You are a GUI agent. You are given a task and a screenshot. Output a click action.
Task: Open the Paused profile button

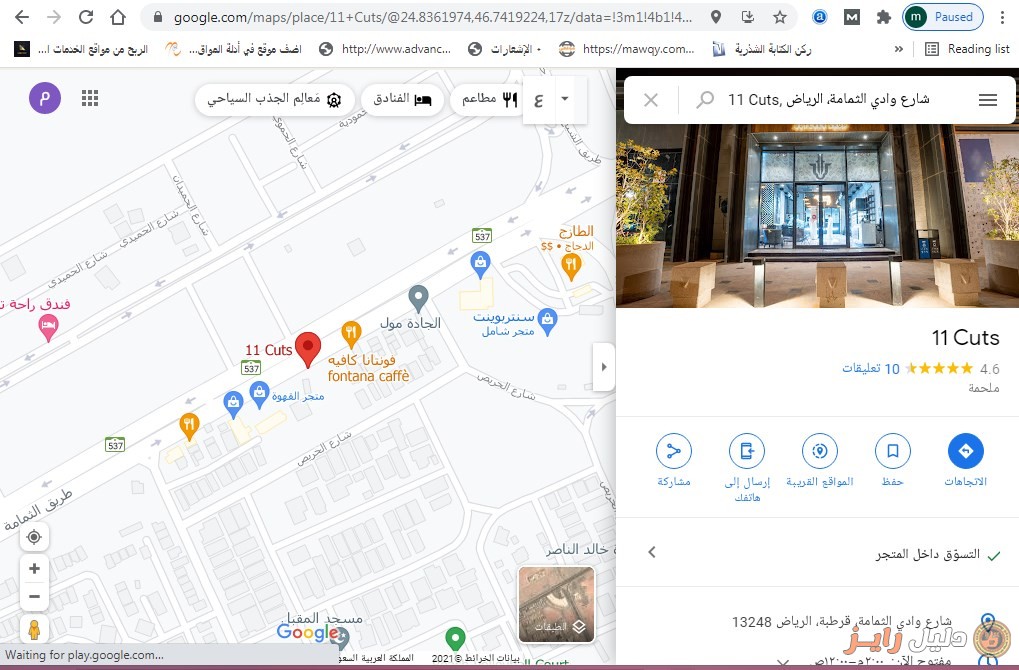click(x=942, y=17)
